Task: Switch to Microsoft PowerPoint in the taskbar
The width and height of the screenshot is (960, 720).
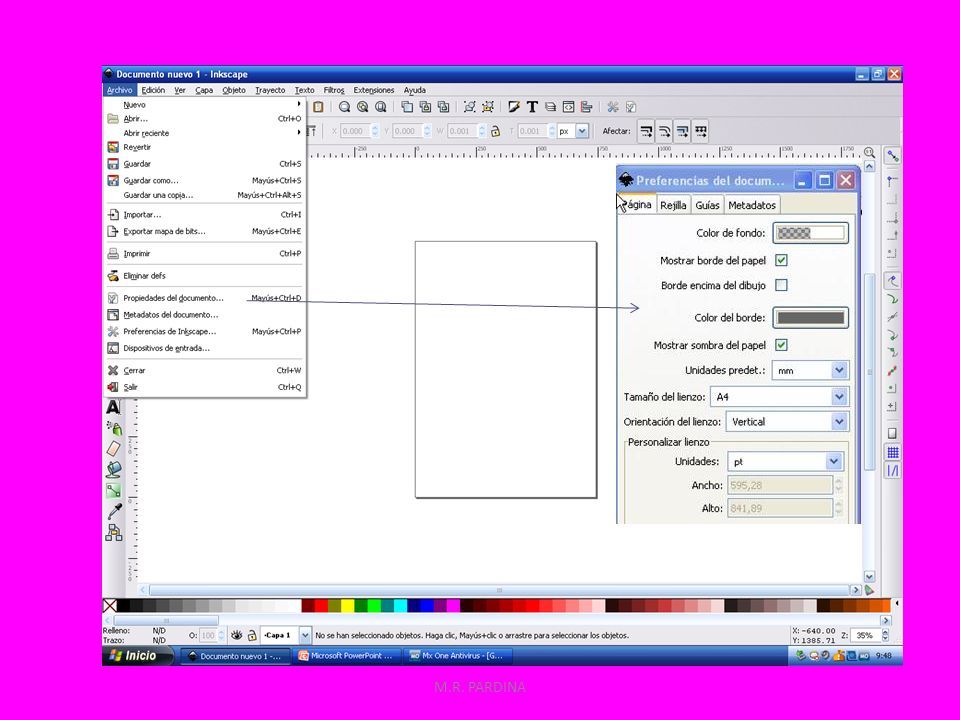Action: pos(347,656)
